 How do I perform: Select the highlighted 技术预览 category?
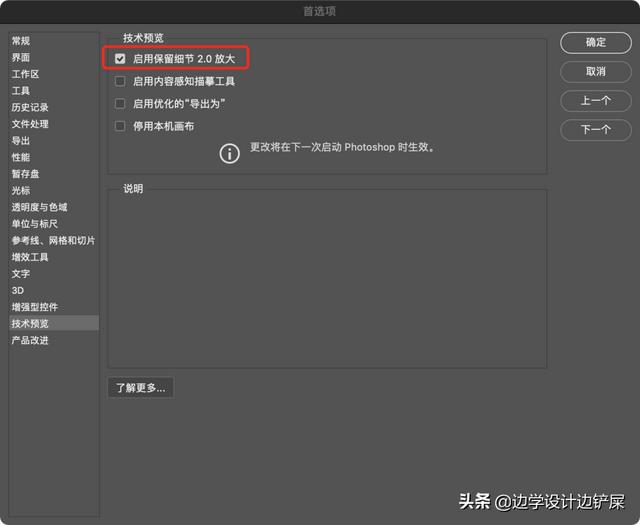[x=54, y=323]
